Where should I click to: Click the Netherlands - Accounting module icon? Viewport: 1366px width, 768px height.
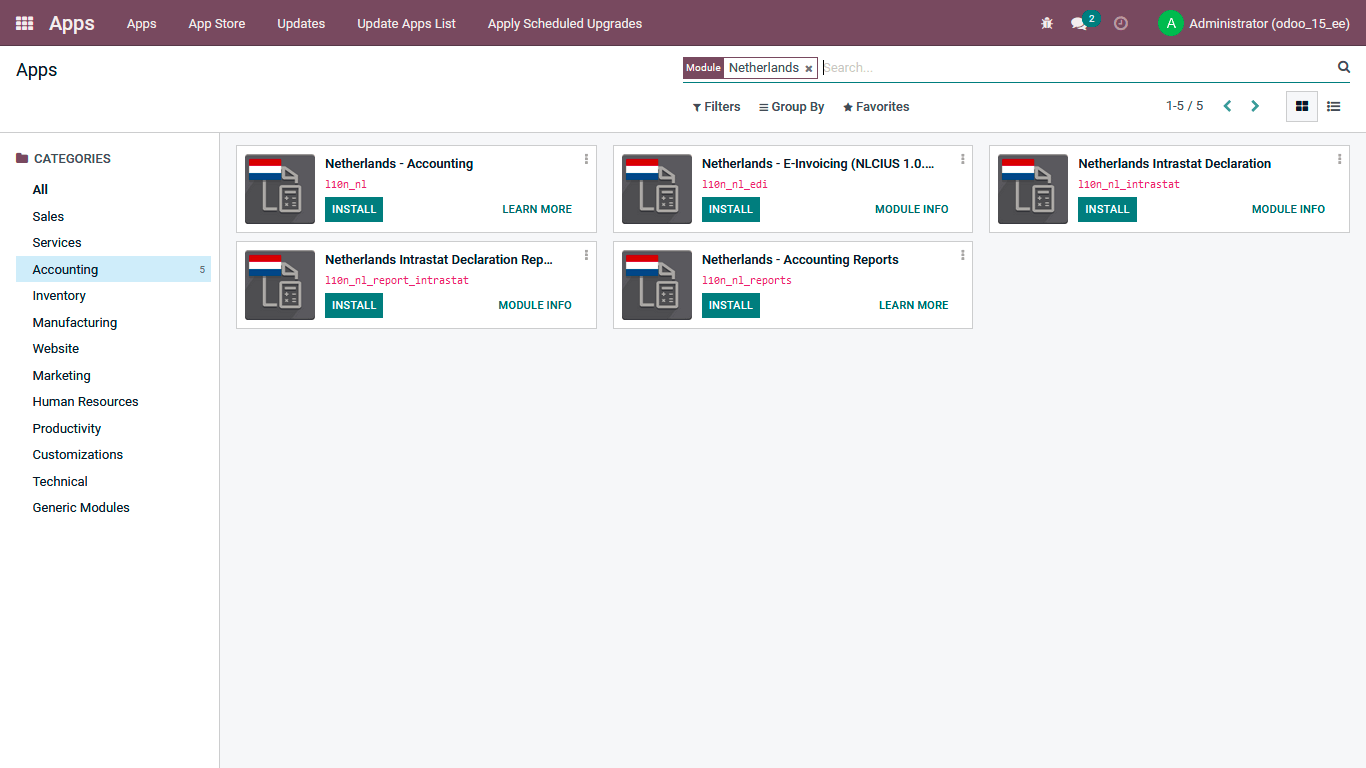point(280,189)
